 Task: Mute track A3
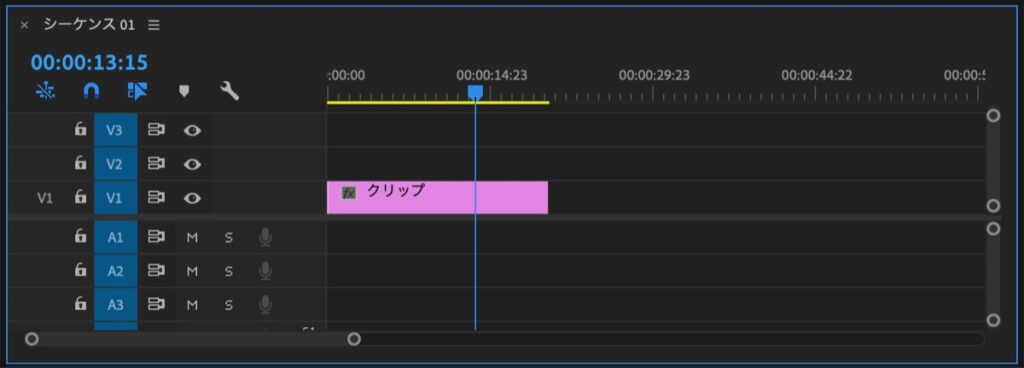click(192, 305)
